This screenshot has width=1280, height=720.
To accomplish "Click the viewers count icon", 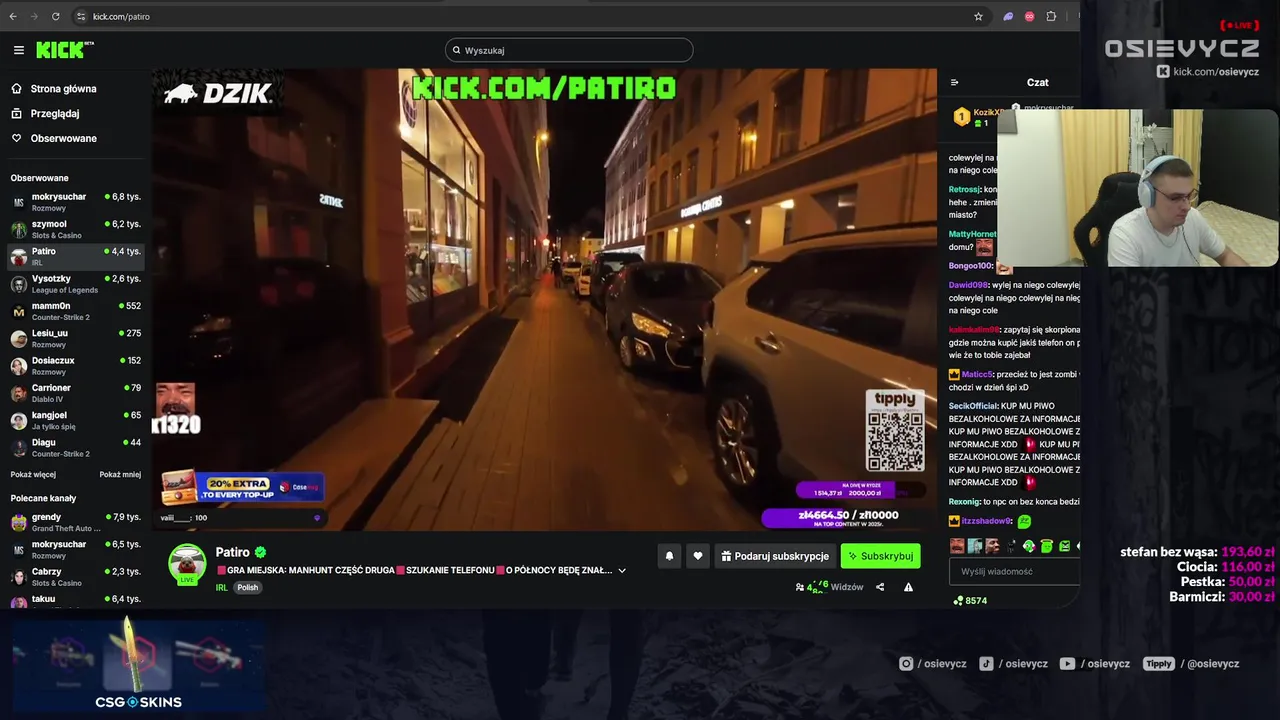I will [800, 587].
